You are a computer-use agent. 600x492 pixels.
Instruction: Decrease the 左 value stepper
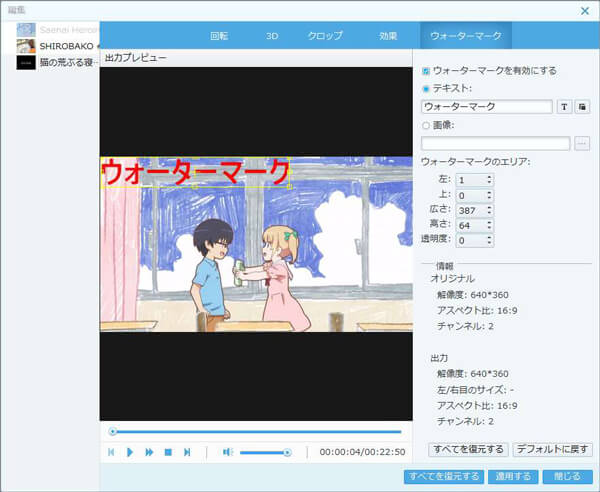[x=489, y=182]
